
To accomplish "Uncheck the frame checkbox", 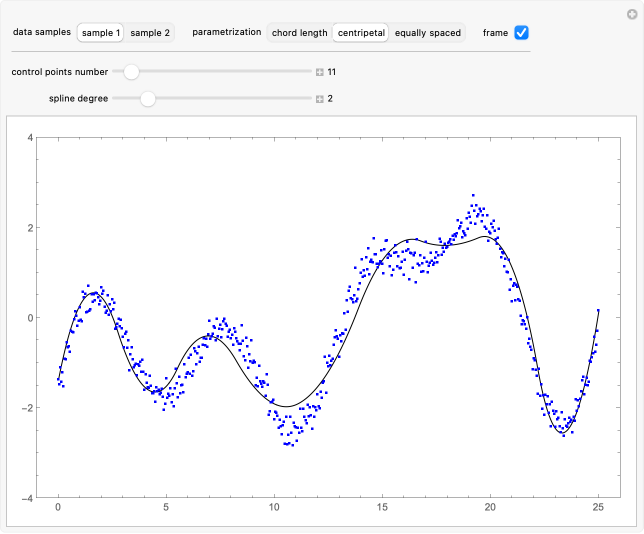I will coord(521,33).
